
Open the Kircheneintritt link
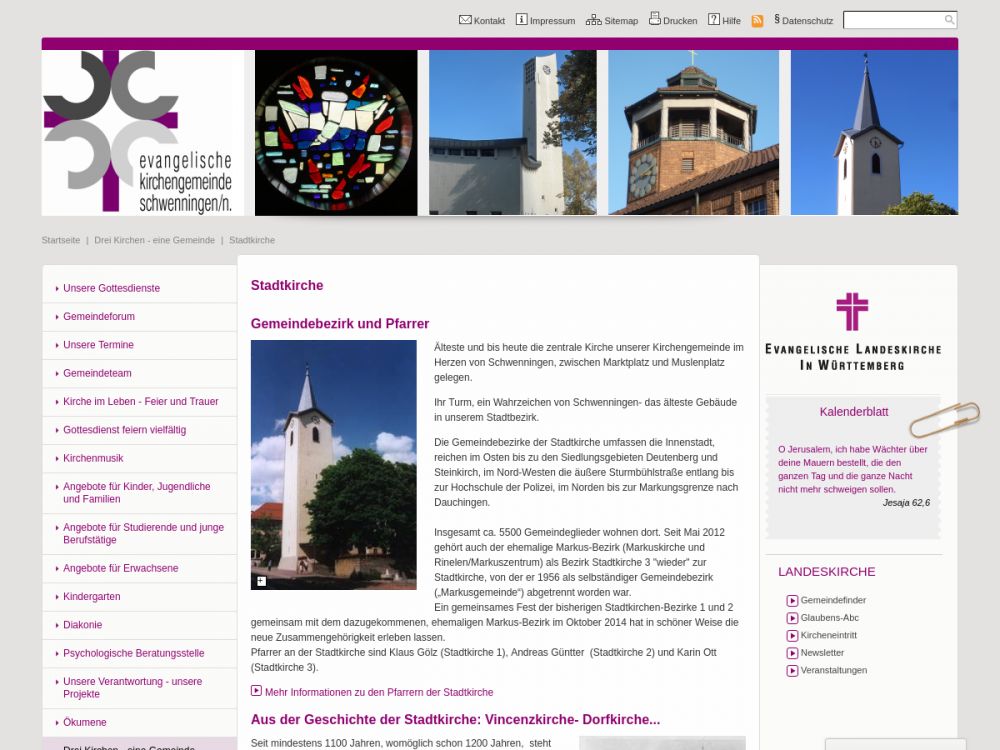828,635
